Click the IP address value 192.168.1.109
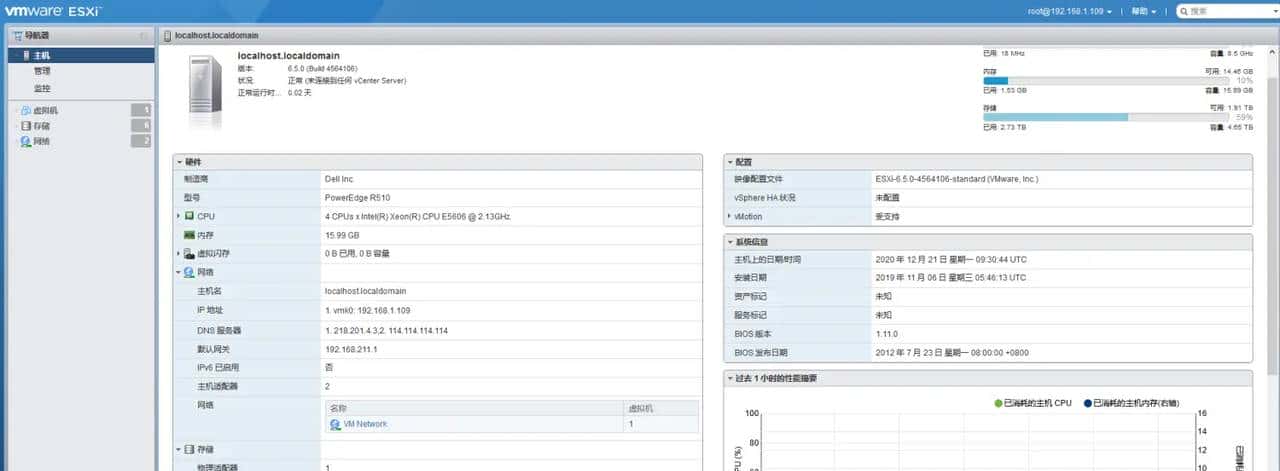The height and width of the screenshot is (471, 1280). click(368, 310)
